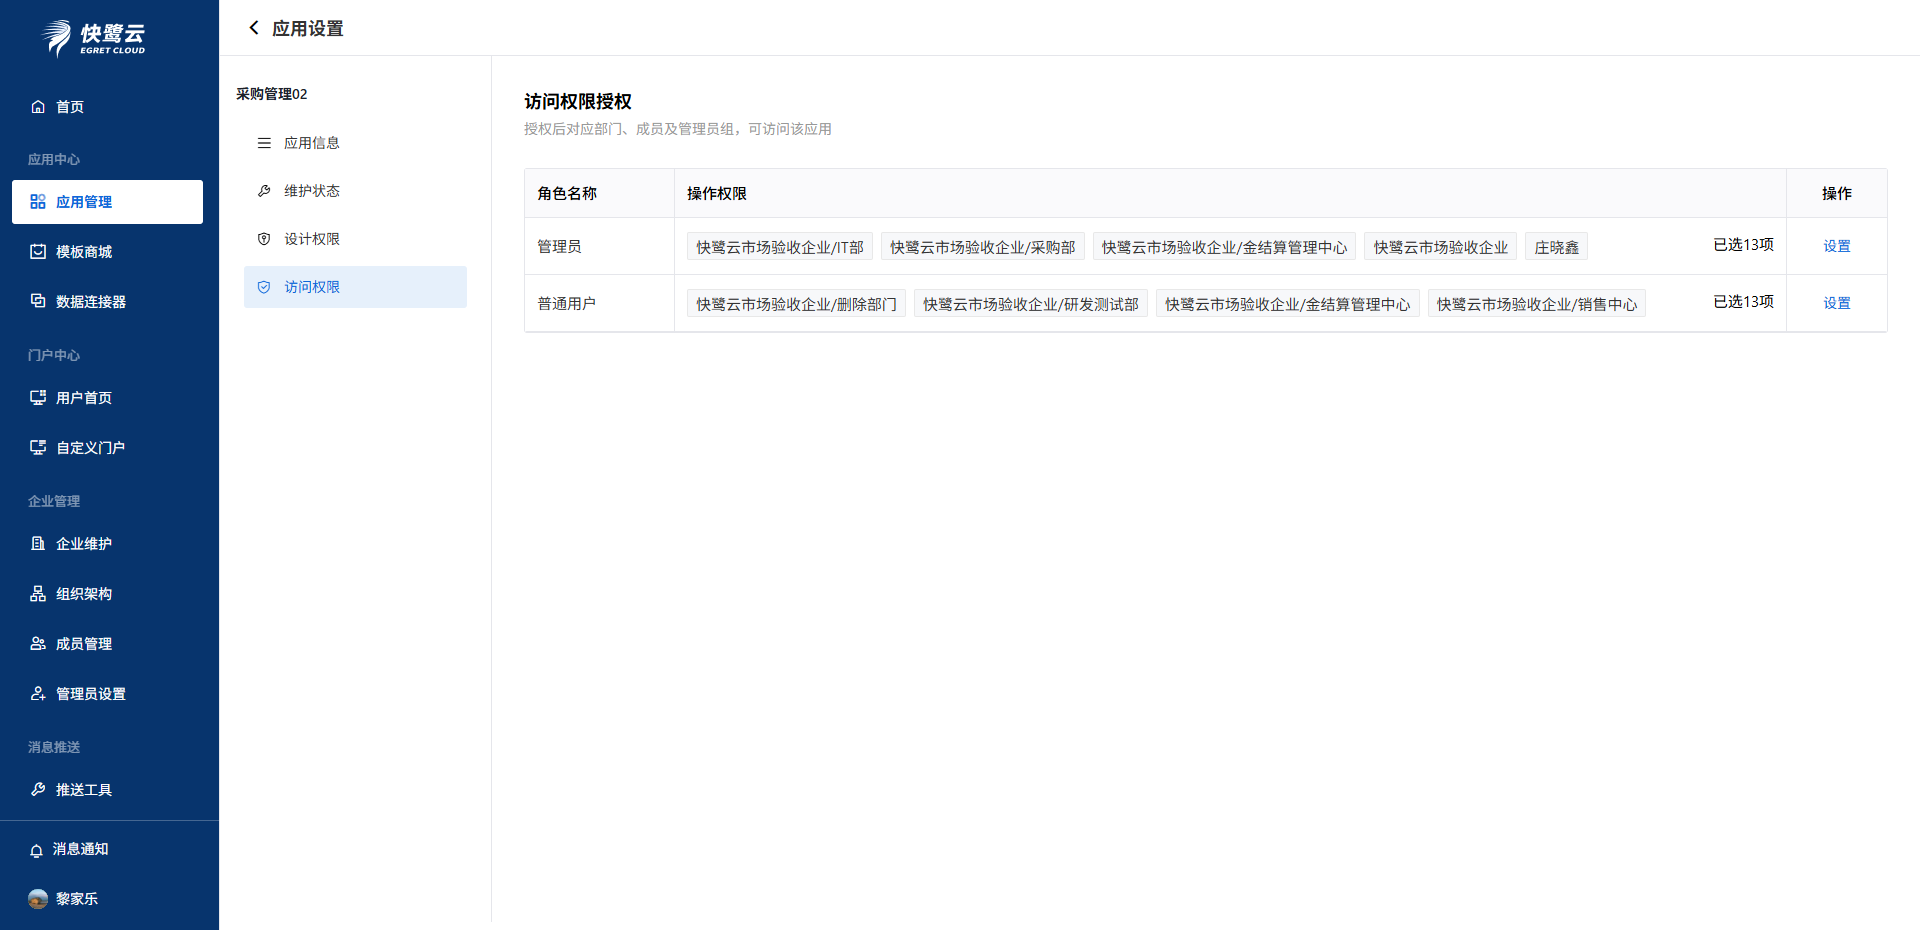Click the 庄晓鑫 permission tag
Screen dimensions: 1920x930
(1556, 247)
